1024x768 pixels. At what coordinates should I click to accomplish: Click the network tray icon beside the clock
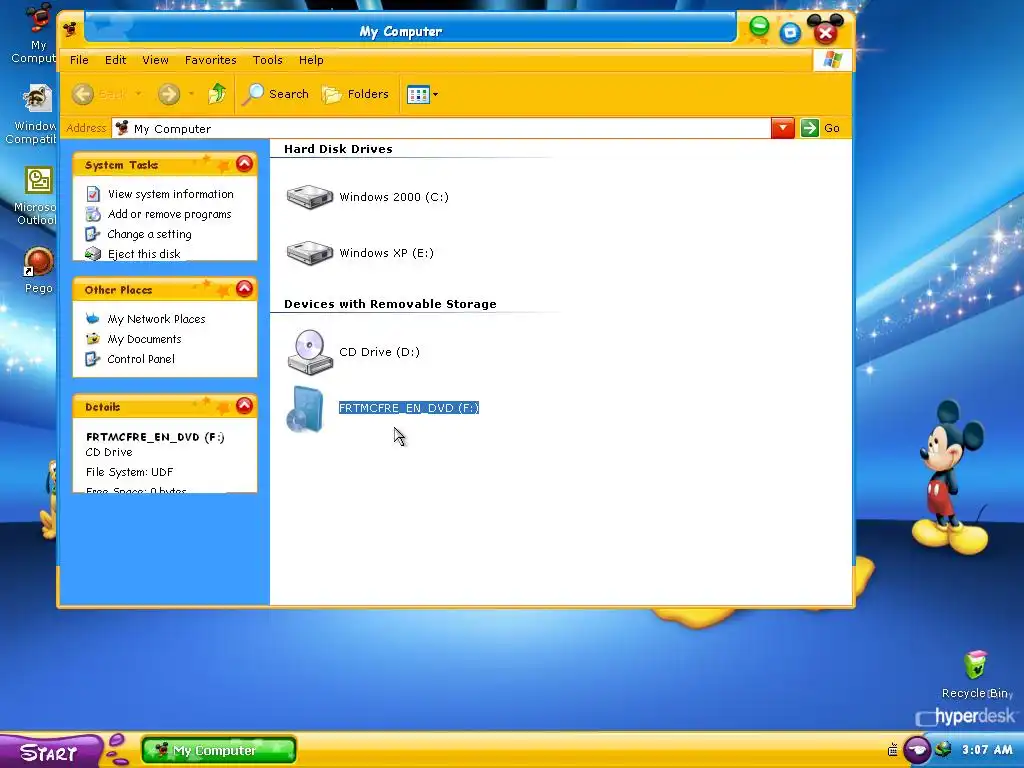click(942, 750)
